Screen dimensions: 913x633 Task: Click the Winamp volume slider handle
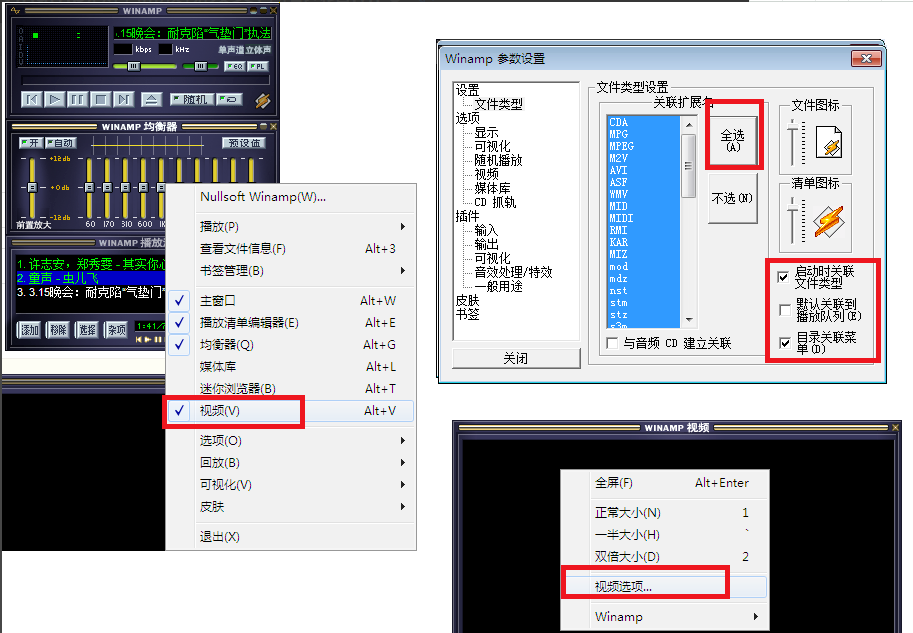pyautogui.click(x=133, y=66)
